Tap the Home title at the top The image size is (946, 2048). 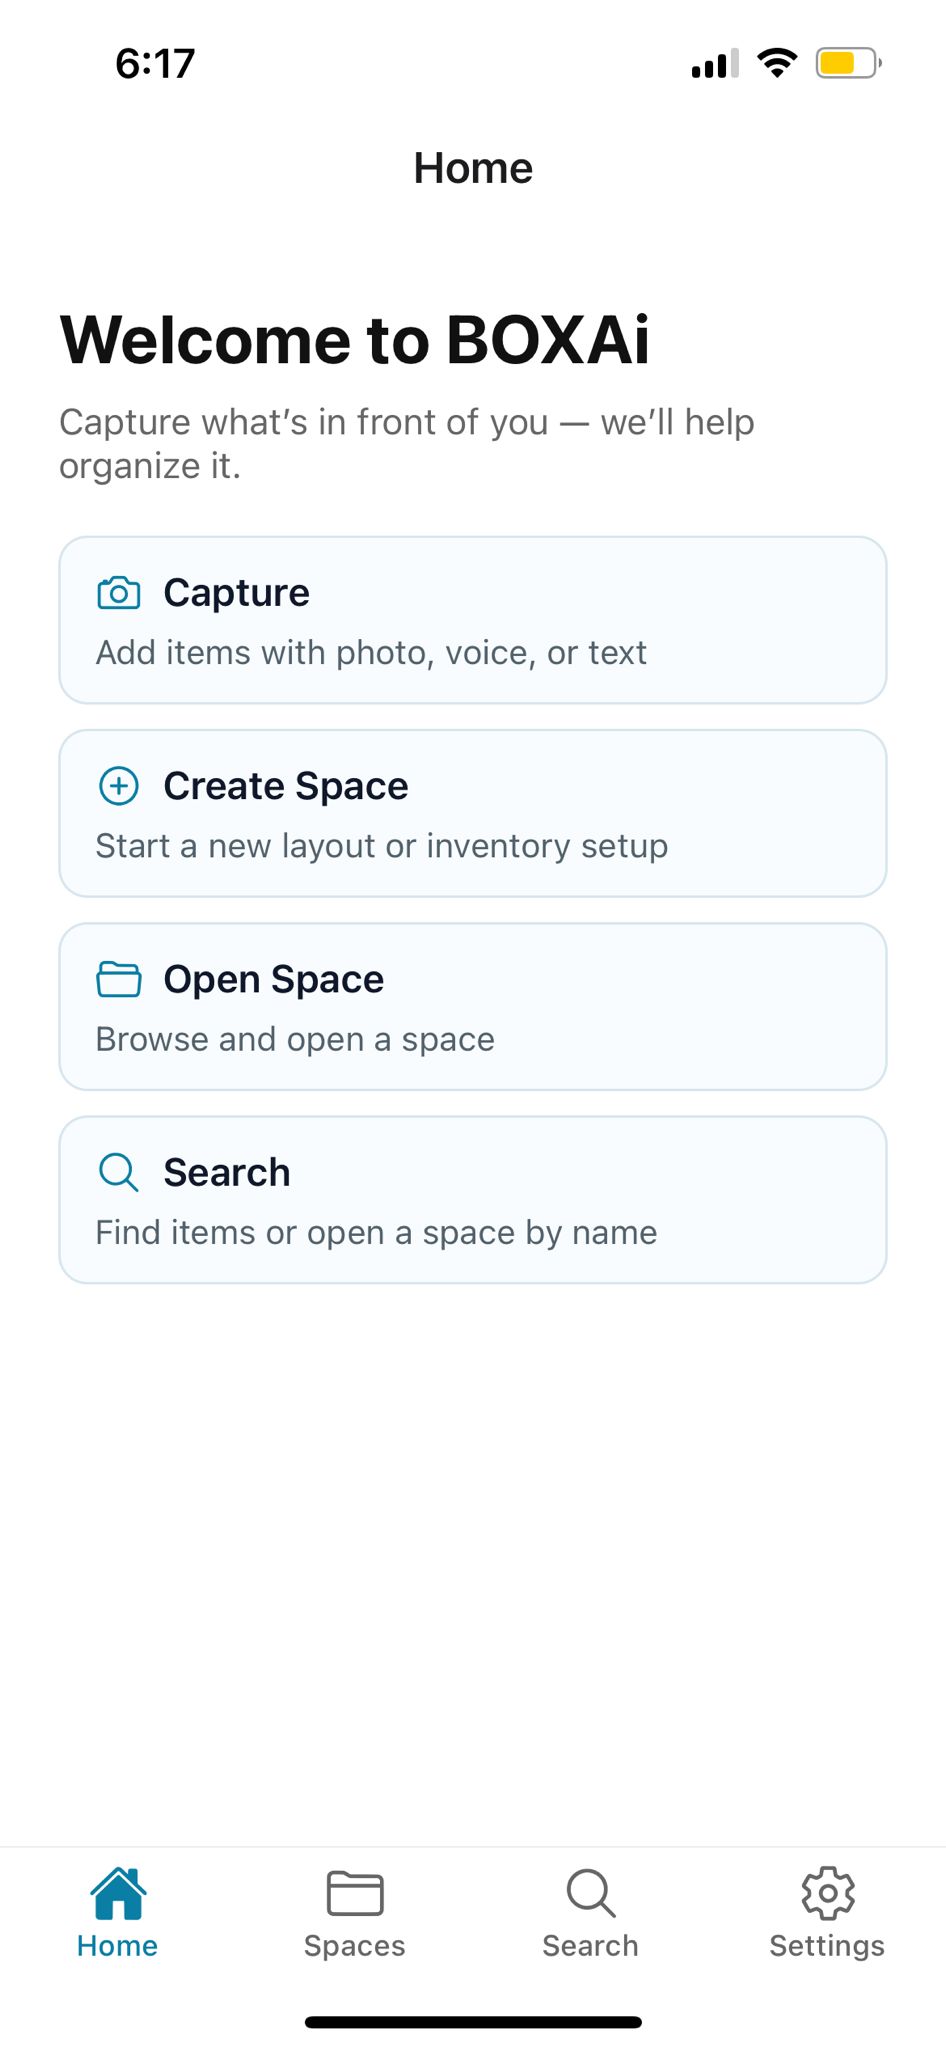(473, 167)
